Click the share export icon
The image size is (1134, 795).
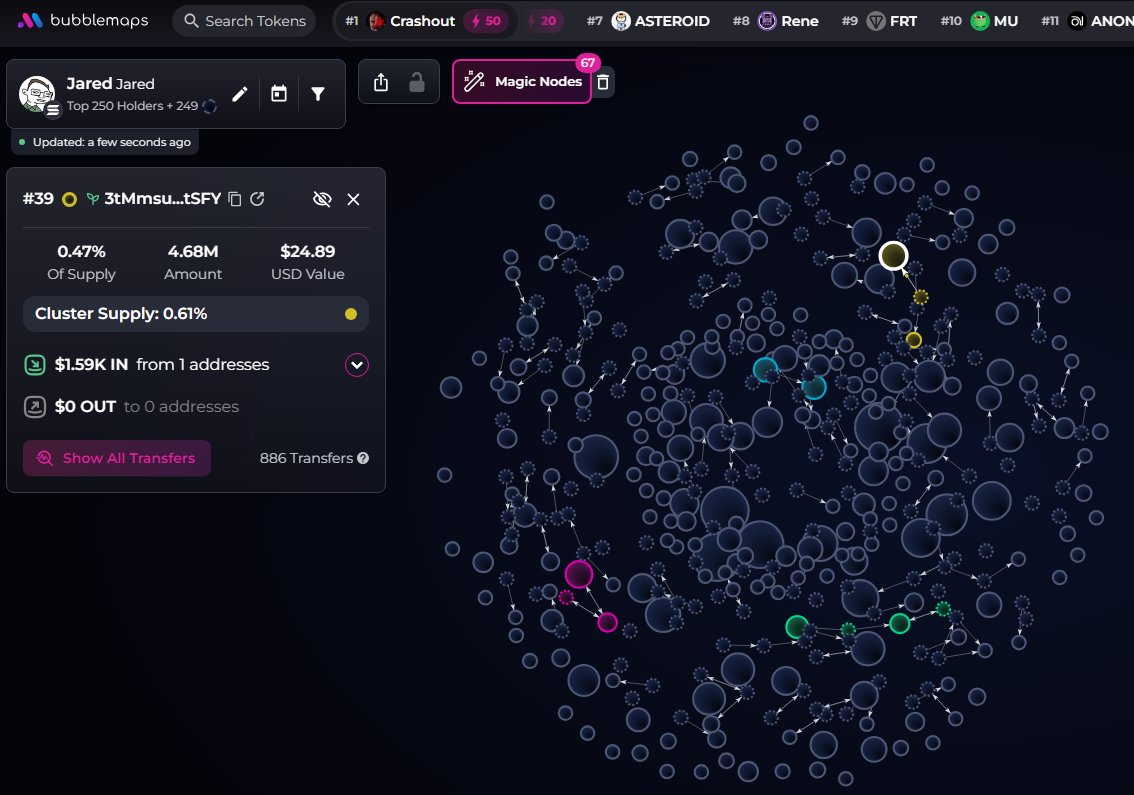tap(380, 83)
